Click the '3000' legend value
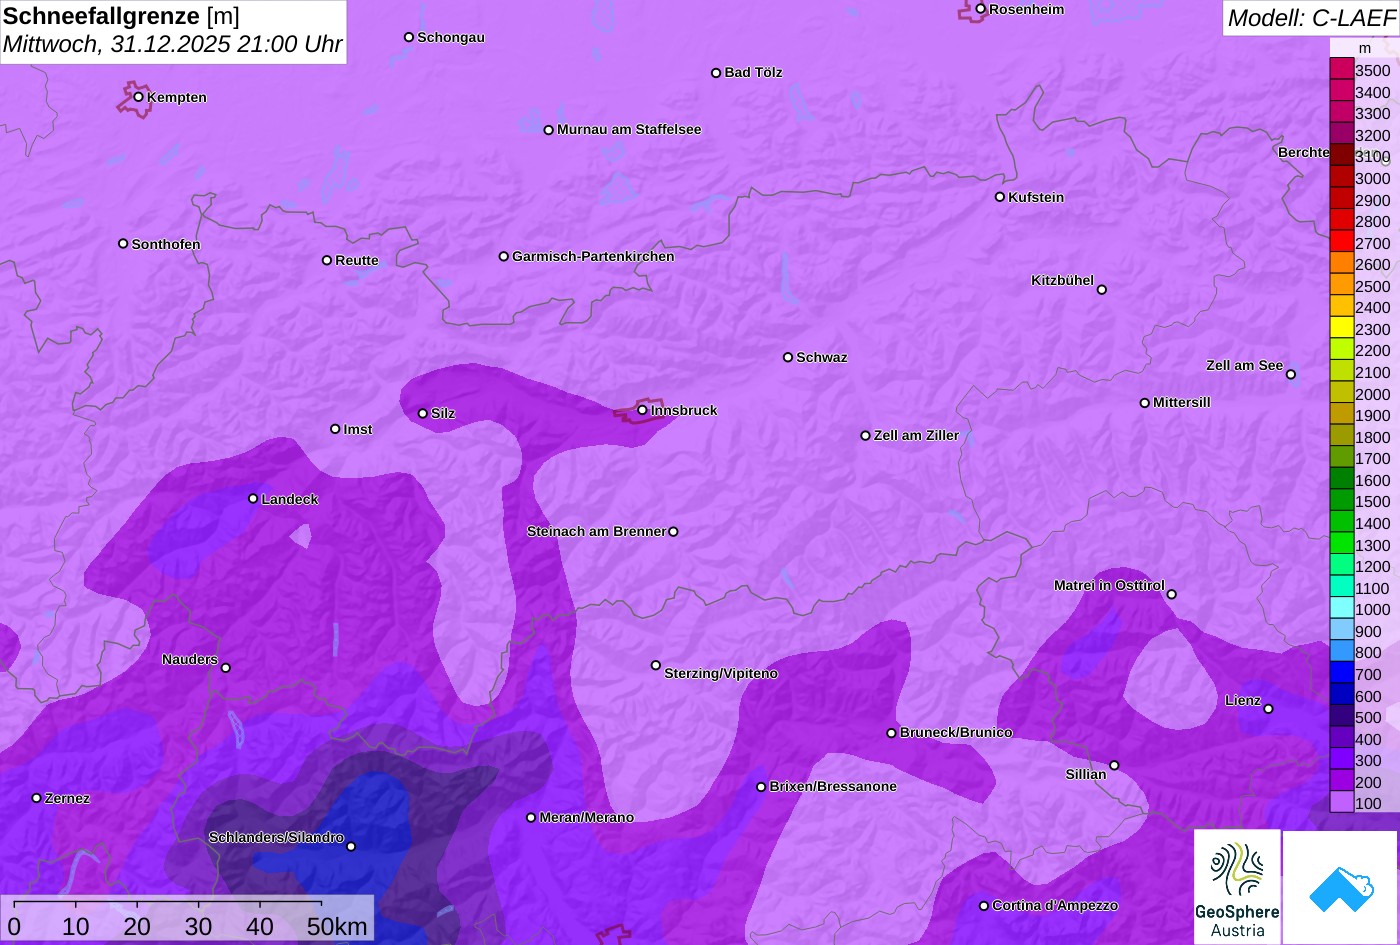This screenshot has height=945, width=1400. [1373, 178]
